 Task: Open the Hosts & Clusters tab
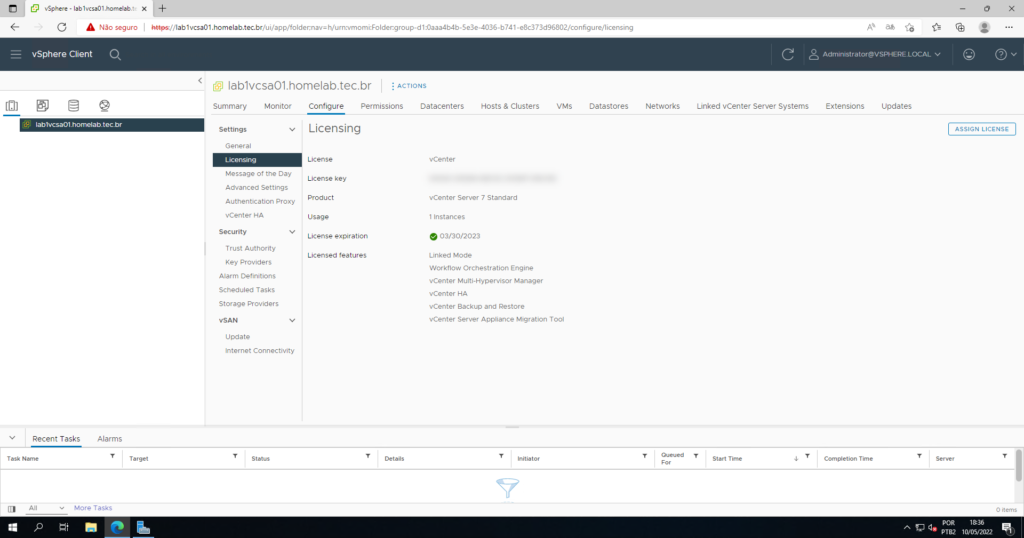point(510,106)
